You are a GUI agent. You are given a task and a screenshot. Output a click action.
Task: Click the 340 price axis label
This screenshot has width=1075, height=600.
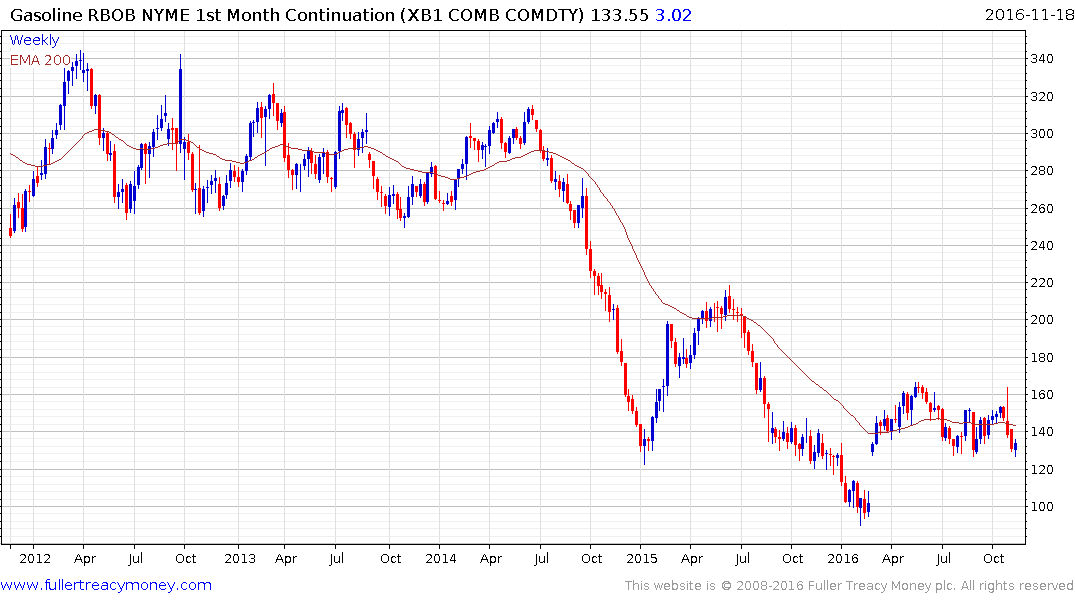click(x=1042, y=59)
